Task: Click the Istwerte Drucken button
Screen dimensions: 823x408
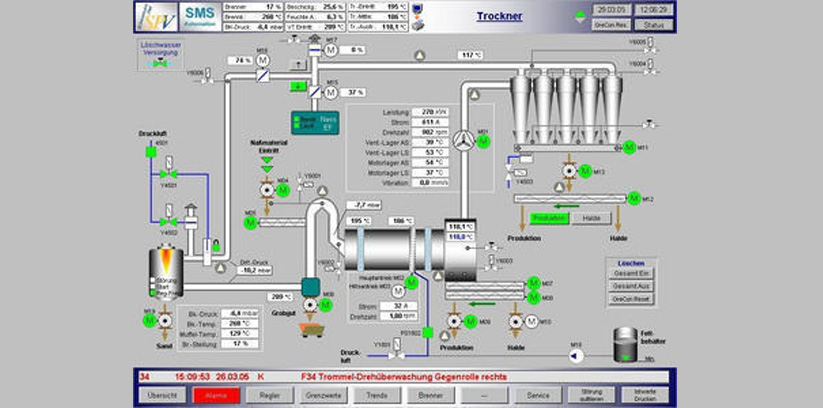Action: click(x=645, y=395)
